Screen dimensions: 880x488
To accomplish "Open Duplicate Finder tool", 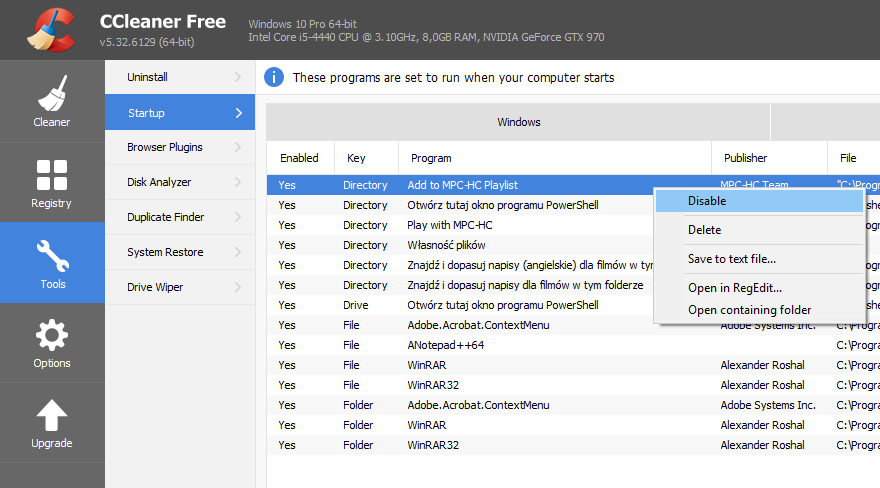I will [x=180, y=217].
